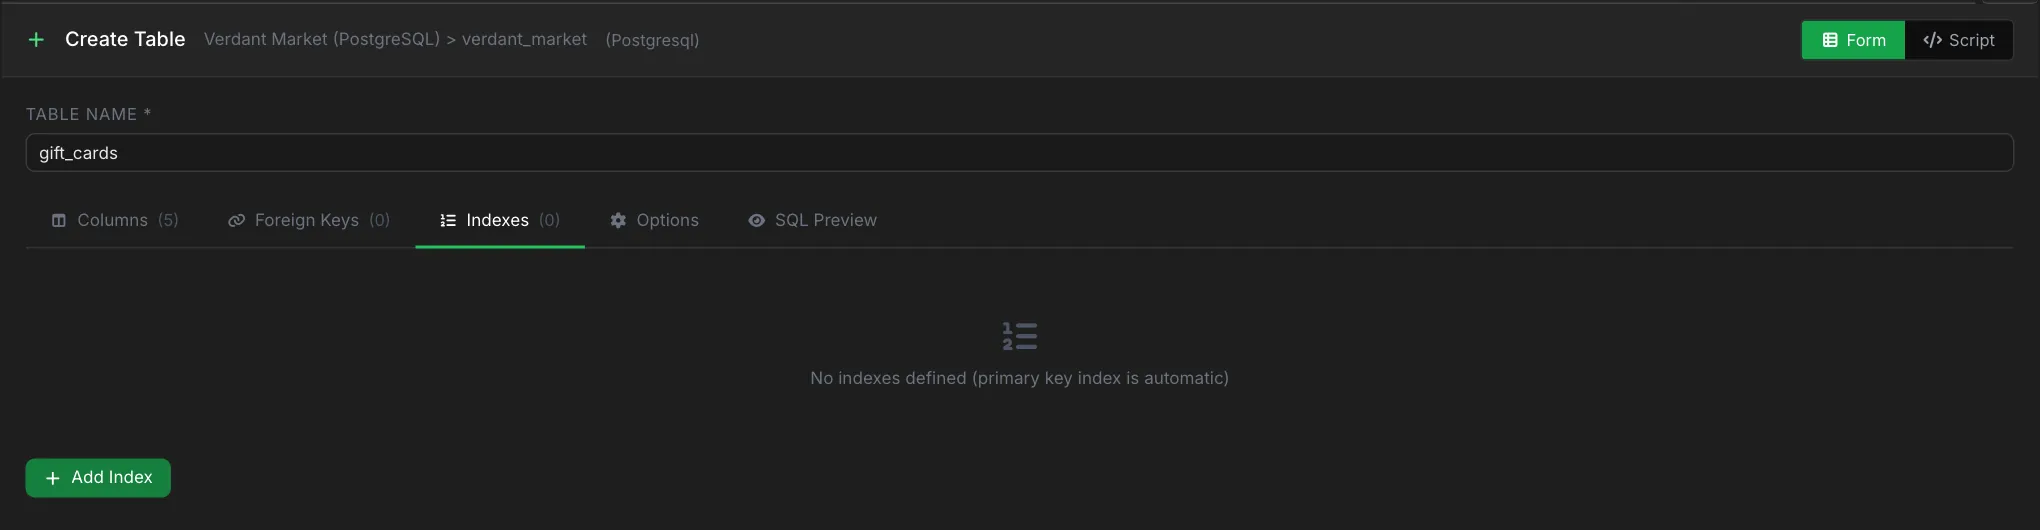The image size is (2040, 530).
Task: Click the green plus icon beside Create Table
Action: (36, 40)
